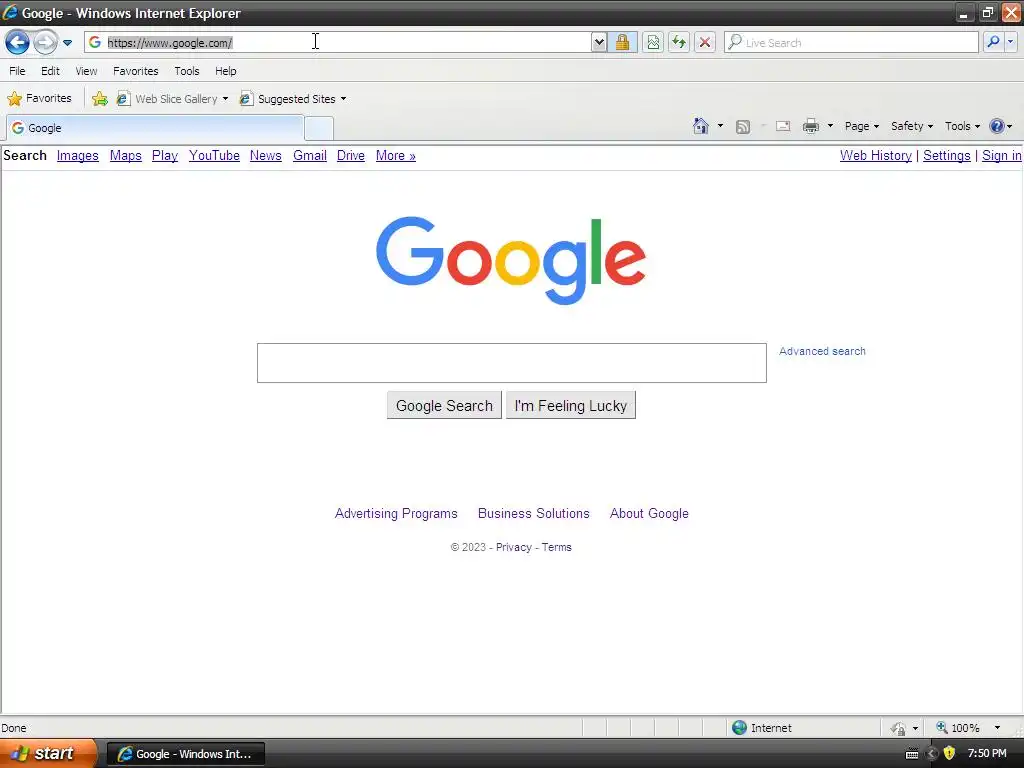
Task: Expand the zoom level dropdown arrow
Action: click(x=997, y=728)
